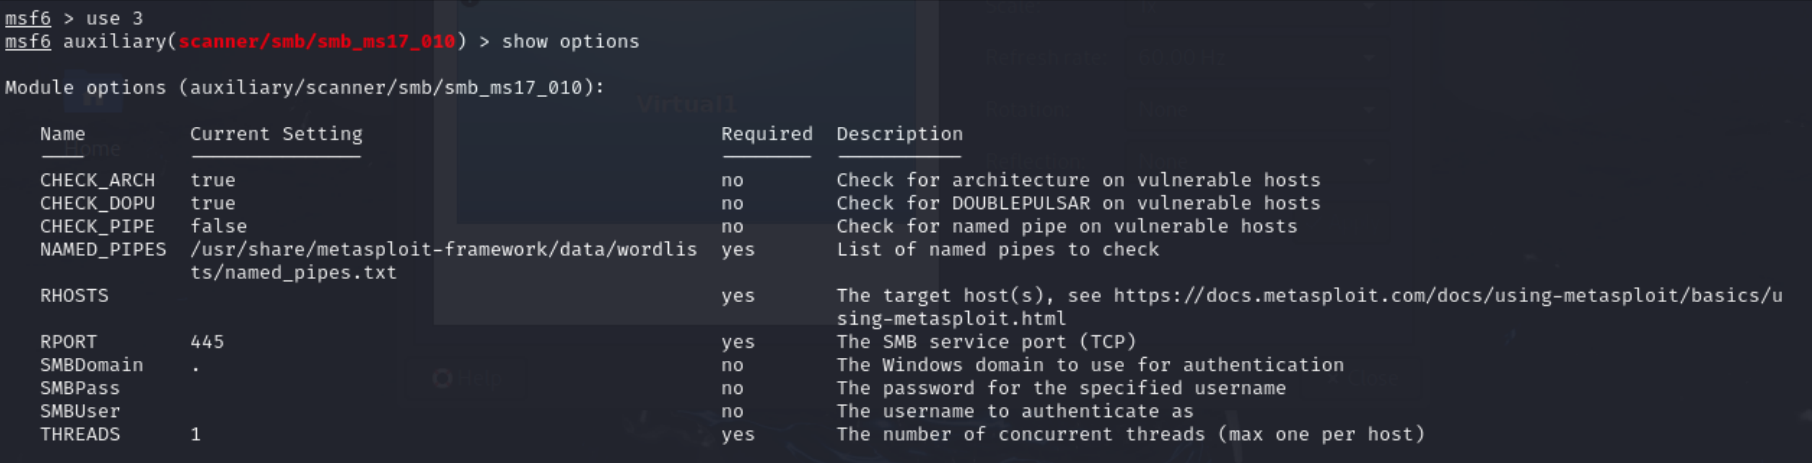The width and height of the screenshot is (1812, 463).
Task: Select the SMBDomain option name
Action: [91, 365]
